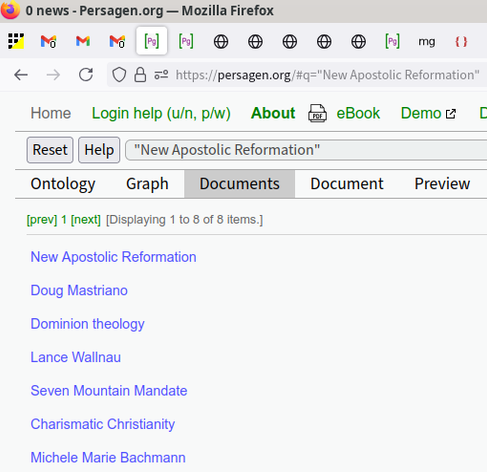Open the eBook link
Screen dimensions: 487x472
pyautogui.click(x=358, y=113)
